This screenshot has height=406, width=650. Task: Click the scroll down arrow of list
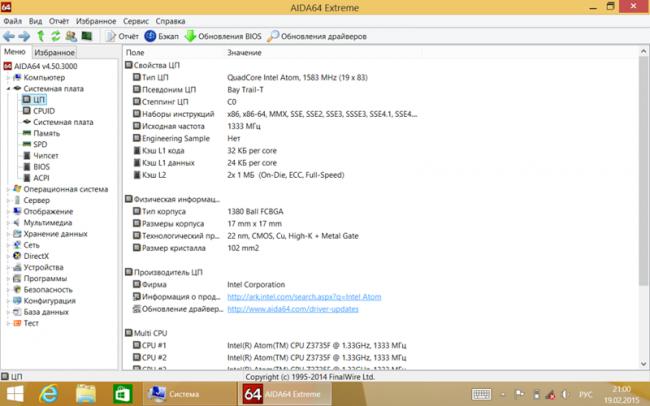(x=643, y=364)
